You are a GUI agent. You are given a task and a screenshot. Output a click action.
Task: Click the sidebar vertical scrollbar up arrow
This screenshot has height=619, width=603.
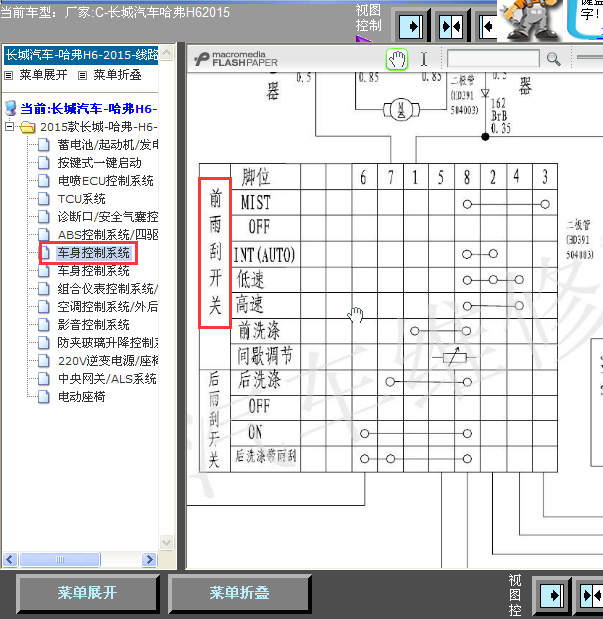pyautogui.click(x=167, y=53)
